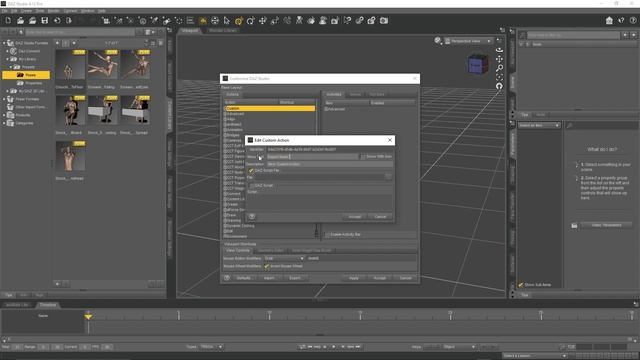Open the mouse button modifiers dropdown
The image size is (640, 360).
click(284, 258)
